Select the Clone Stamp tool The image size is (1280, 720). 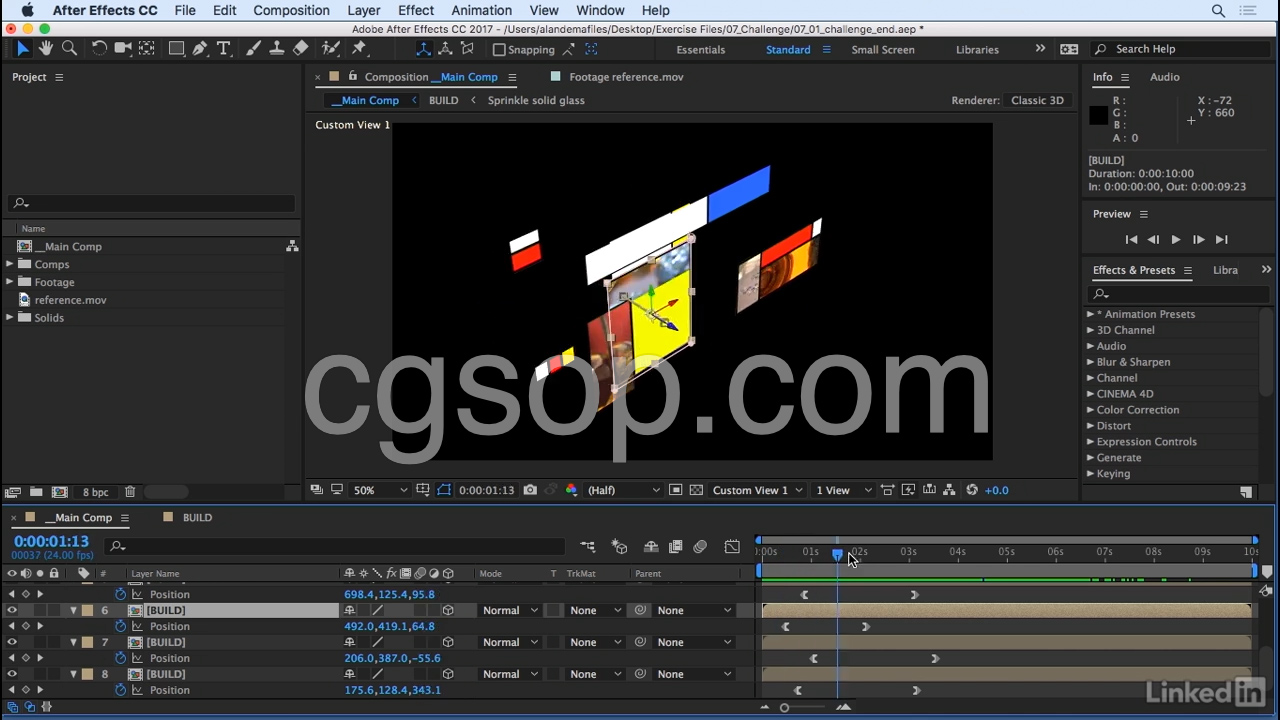277,48
